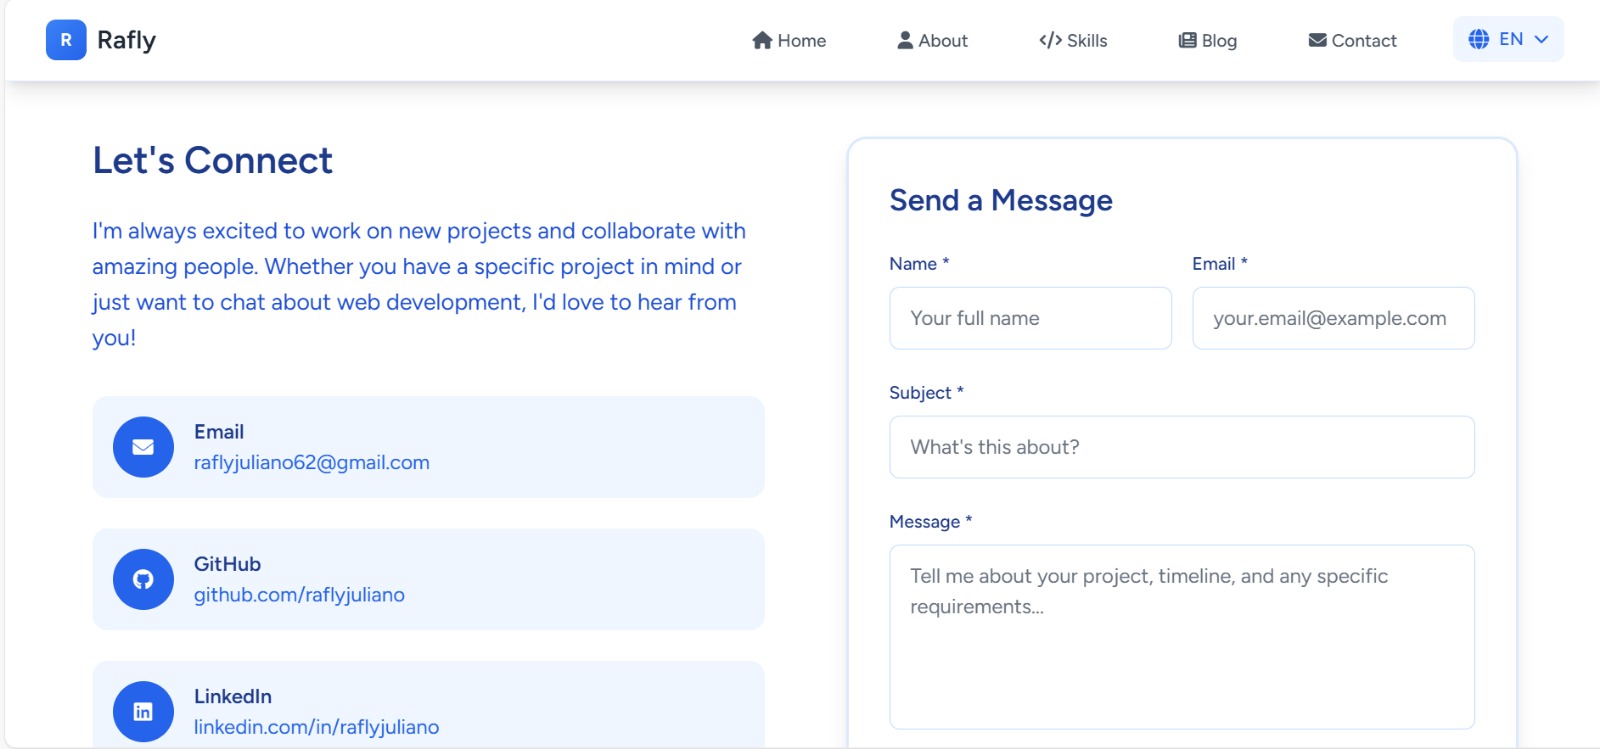Click the code brackets icon beside Skills
This screenshot has width=1600, height=749.
1050,40
